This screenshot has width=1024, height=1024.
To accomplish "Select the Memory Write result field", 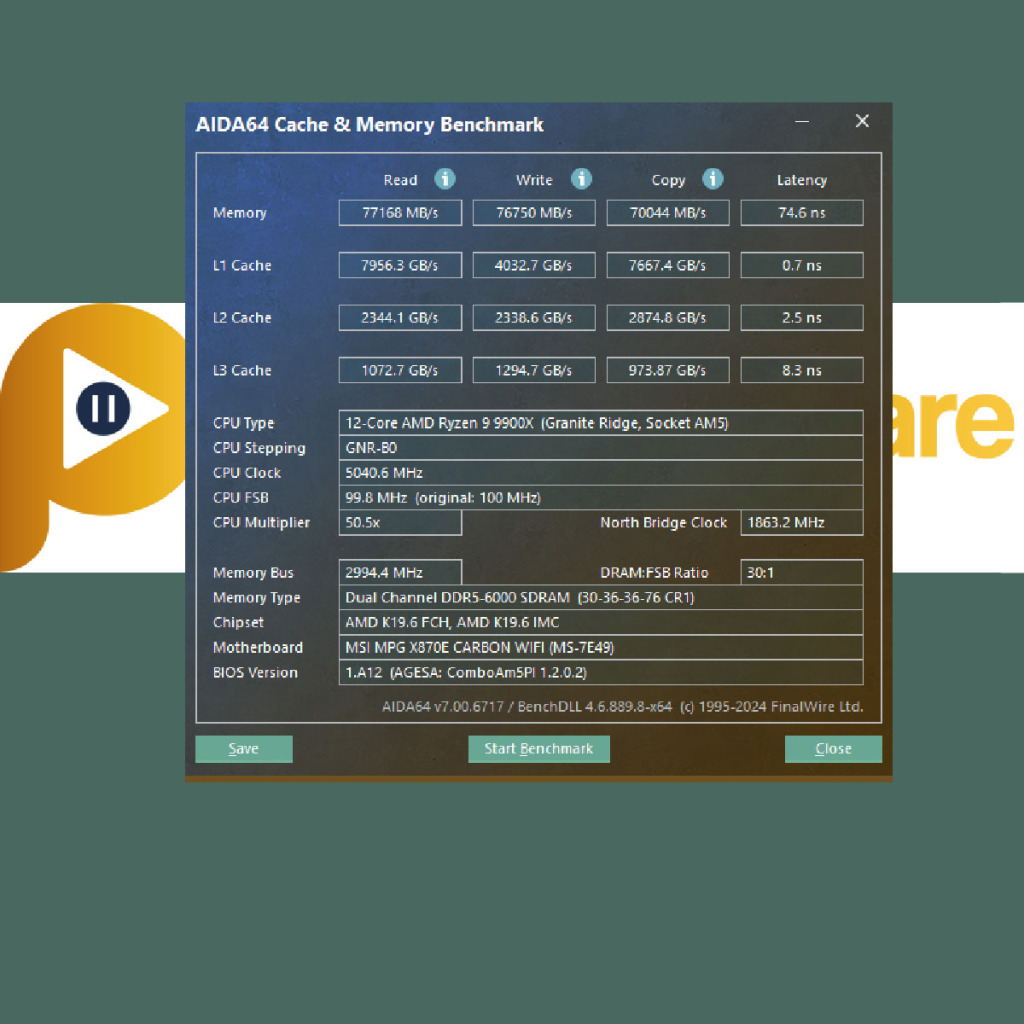I will coord(534,213).
